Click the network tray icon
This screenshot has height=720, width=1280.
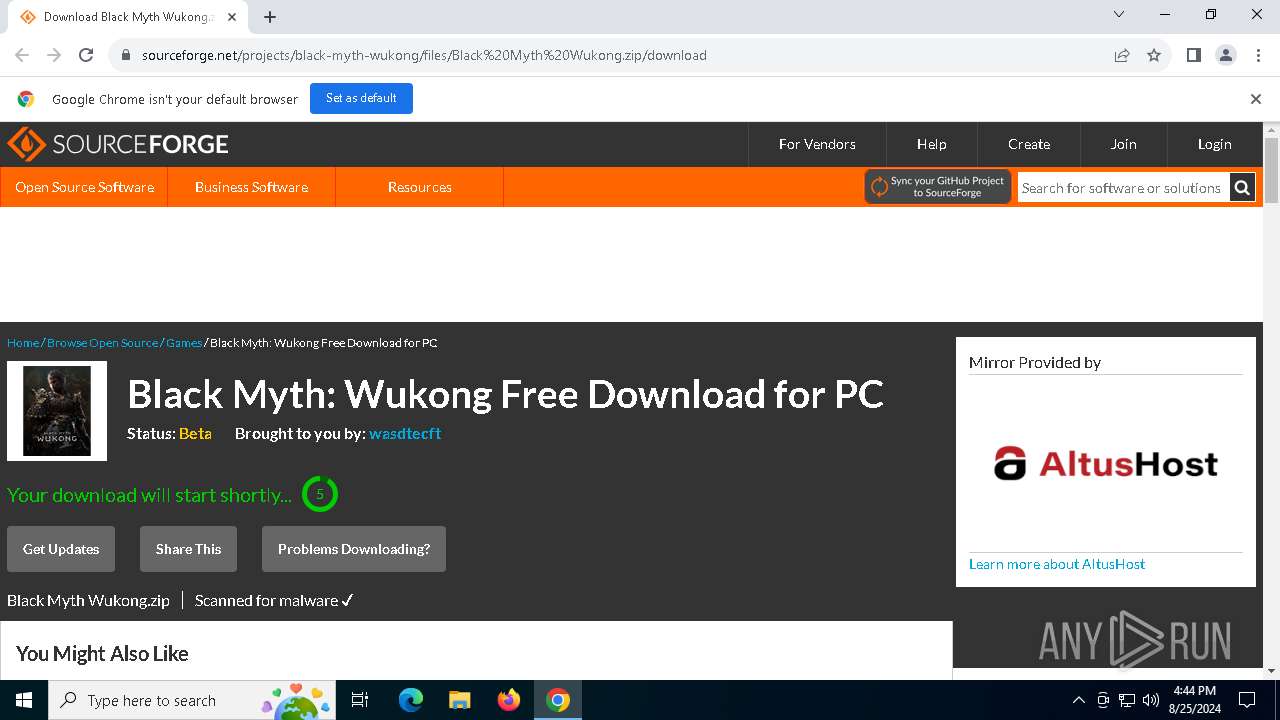click(x=1127, y=700)
